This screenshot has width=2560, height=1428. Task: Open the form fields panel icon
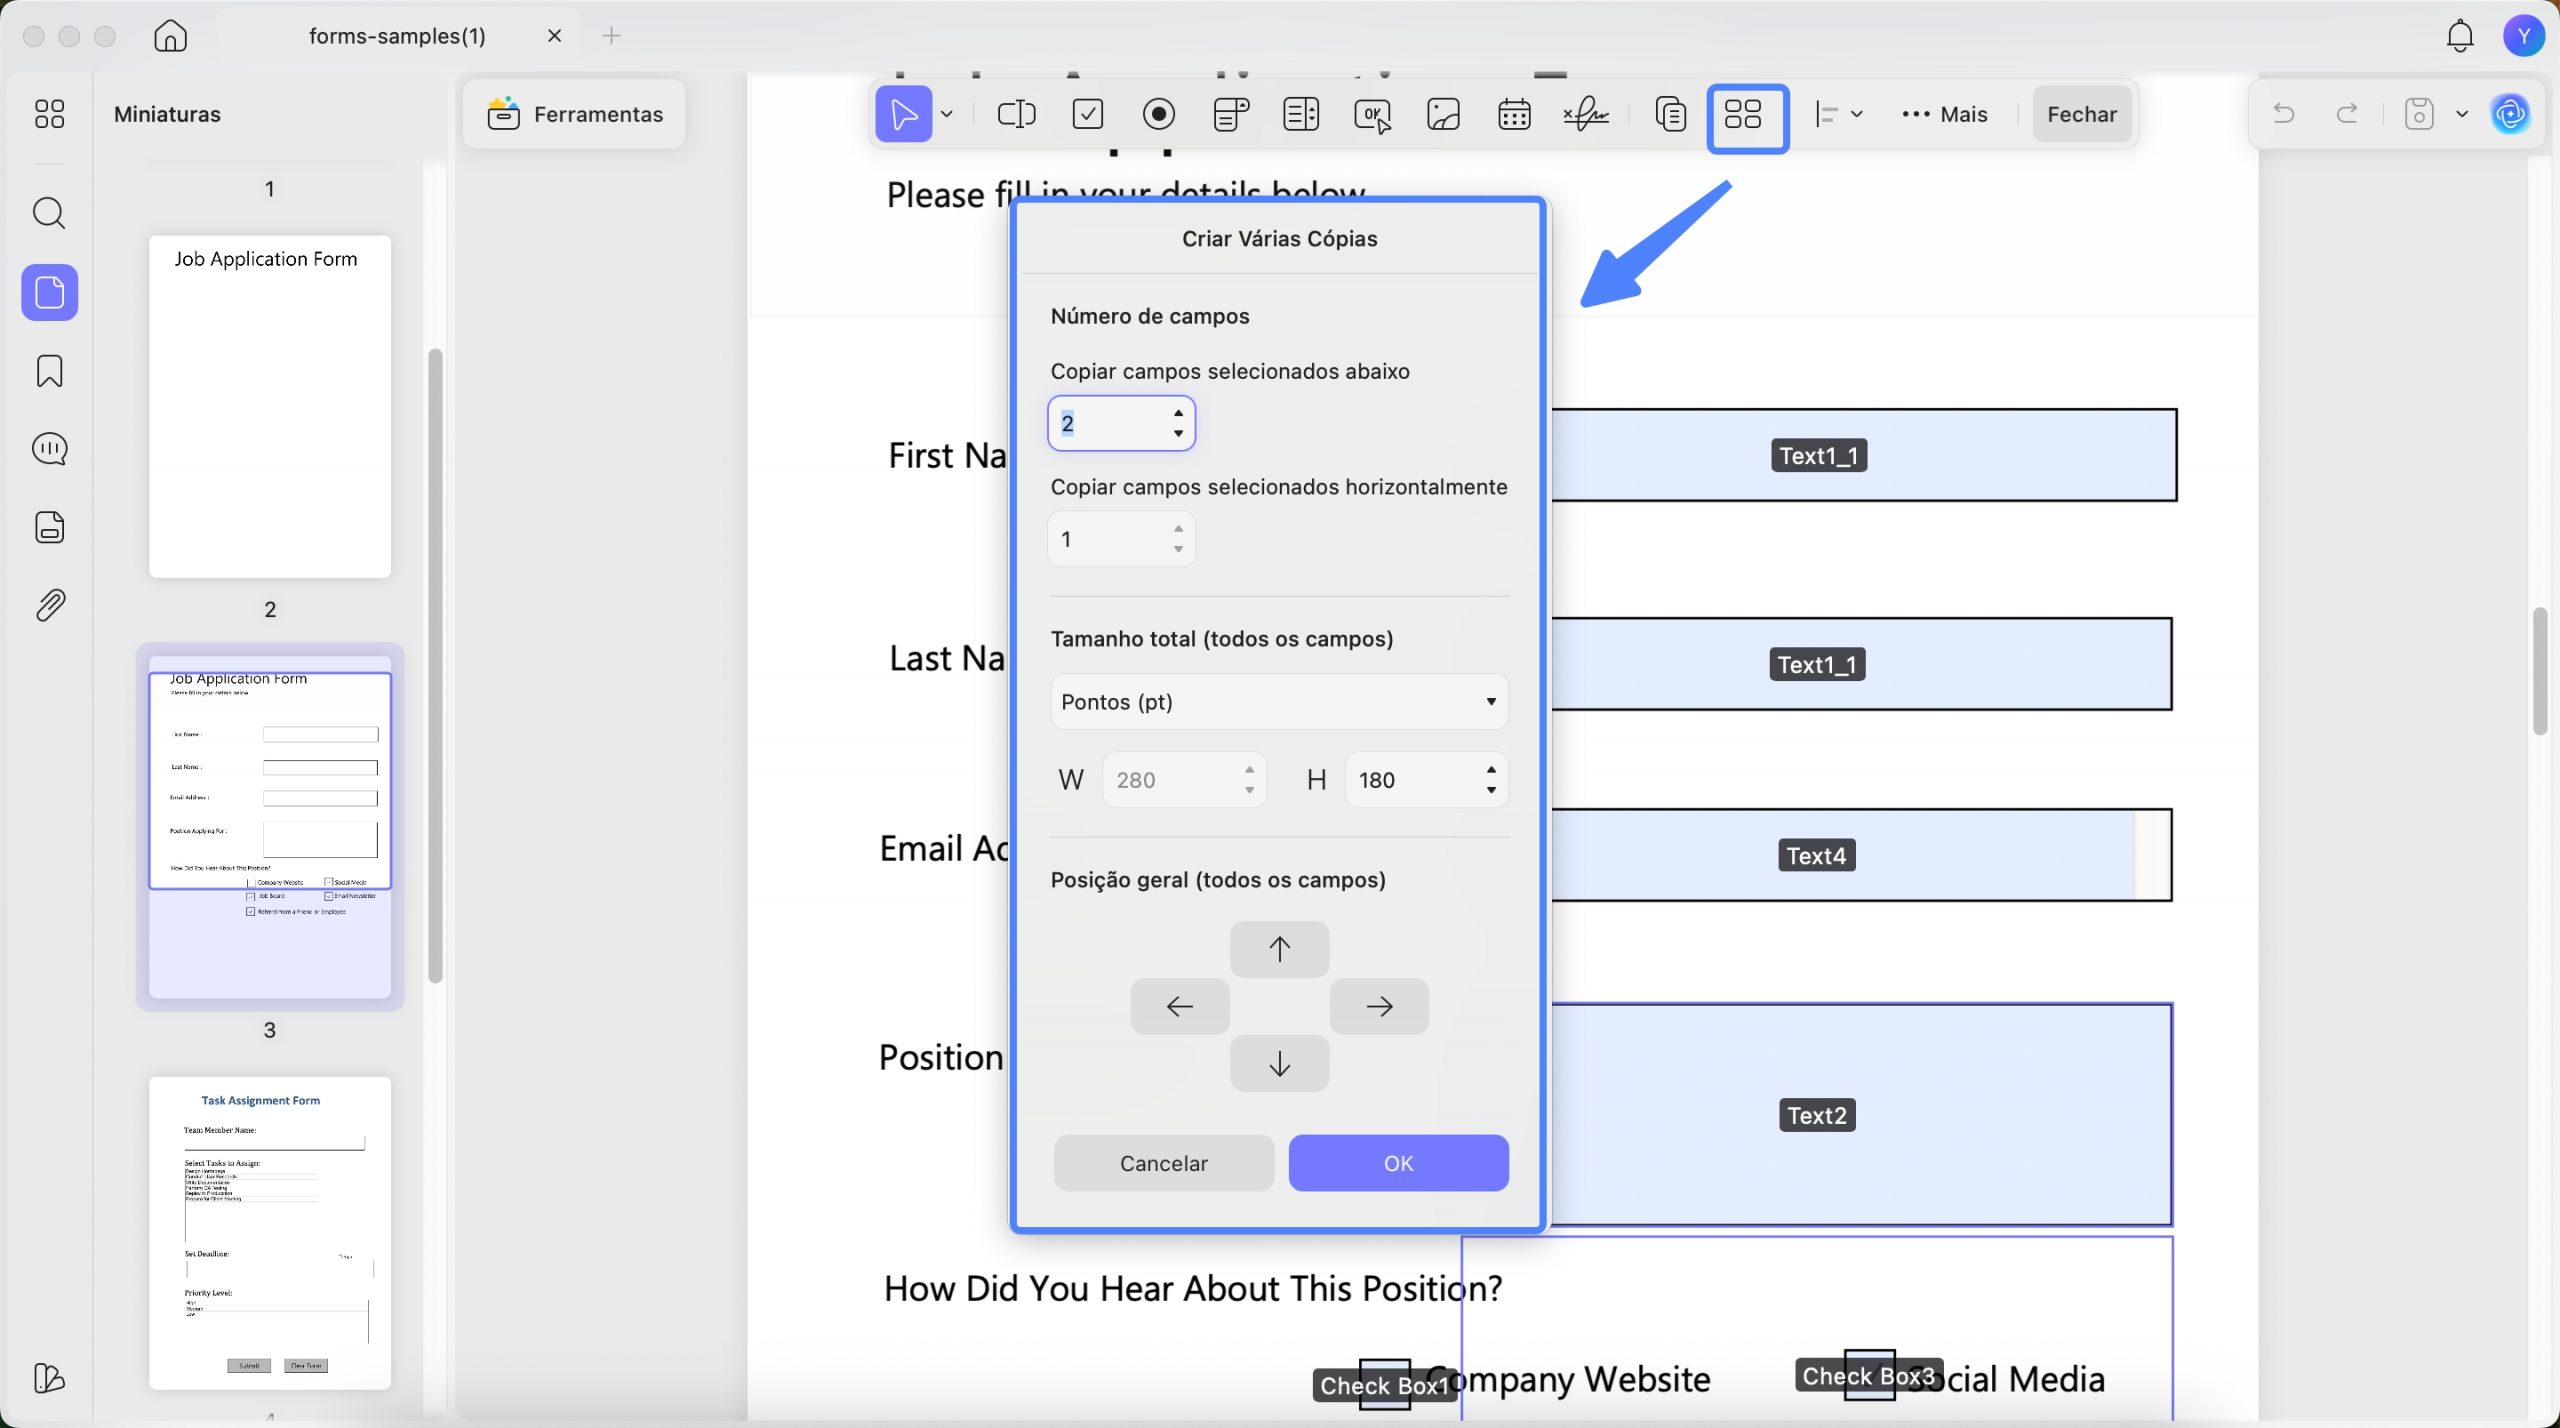[49, 527]
